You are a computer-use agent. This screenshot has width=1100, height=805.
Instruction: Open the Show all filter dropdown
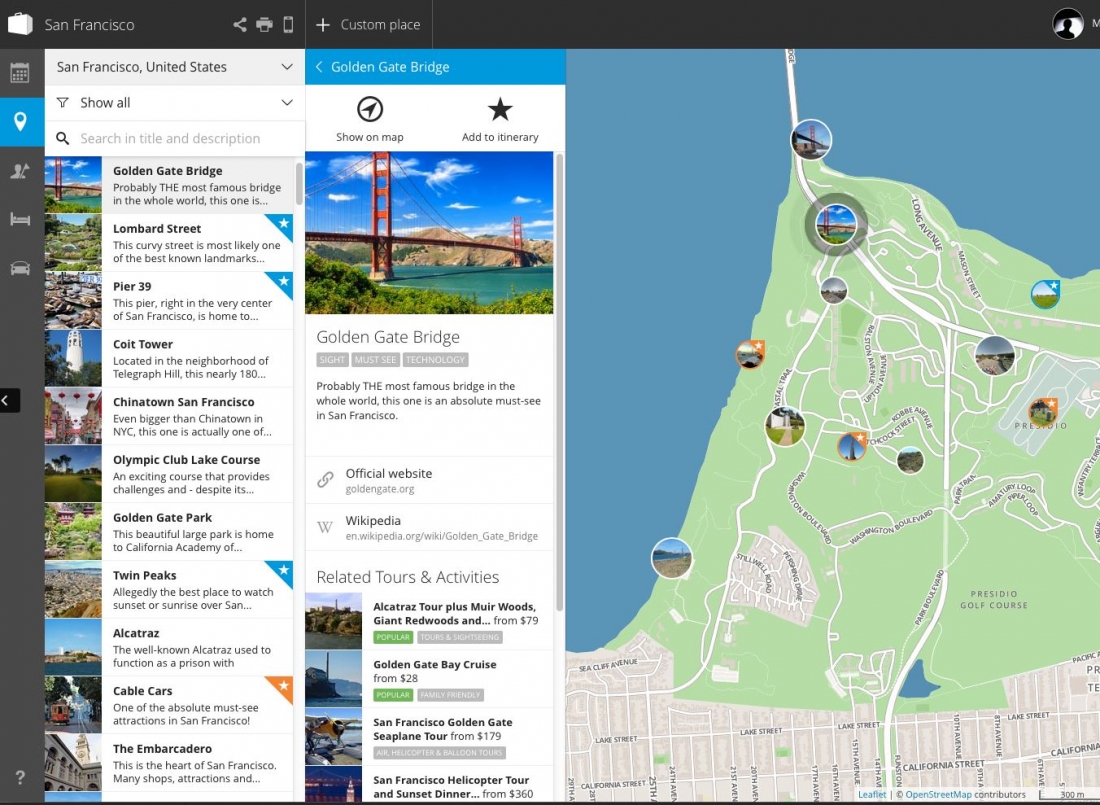pyautogui.click(x=286, y=103)
